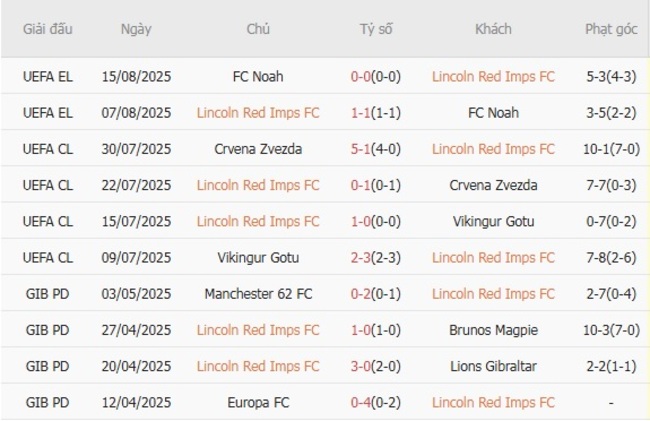Click the 'Giải đấu' column header
Viewport: 650px width, 421px height.
(49, 29)
